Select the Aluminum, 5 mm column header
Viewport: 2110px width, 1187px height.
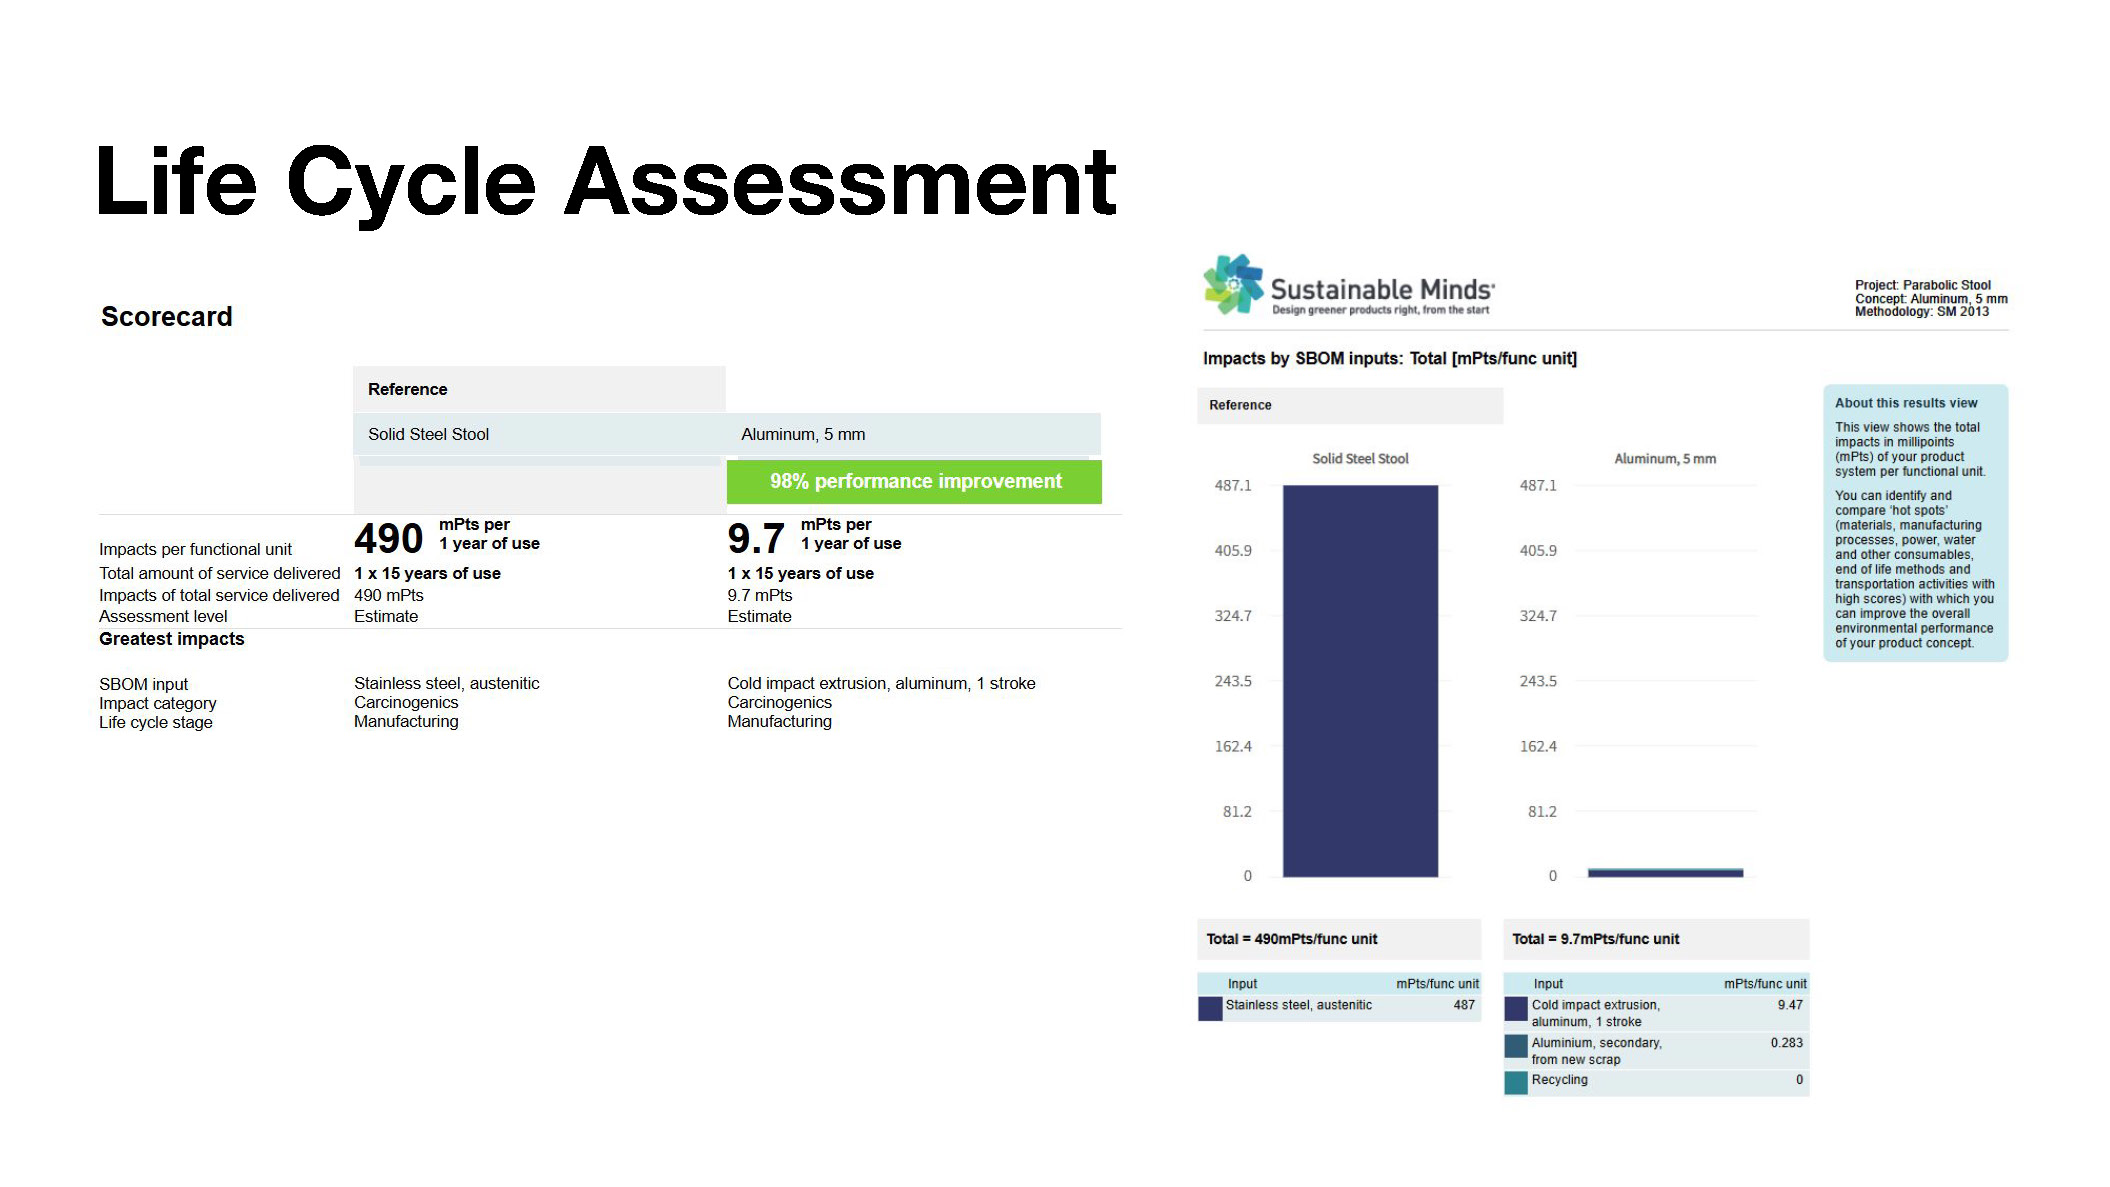pyautogui.click(x=803, y=434)
